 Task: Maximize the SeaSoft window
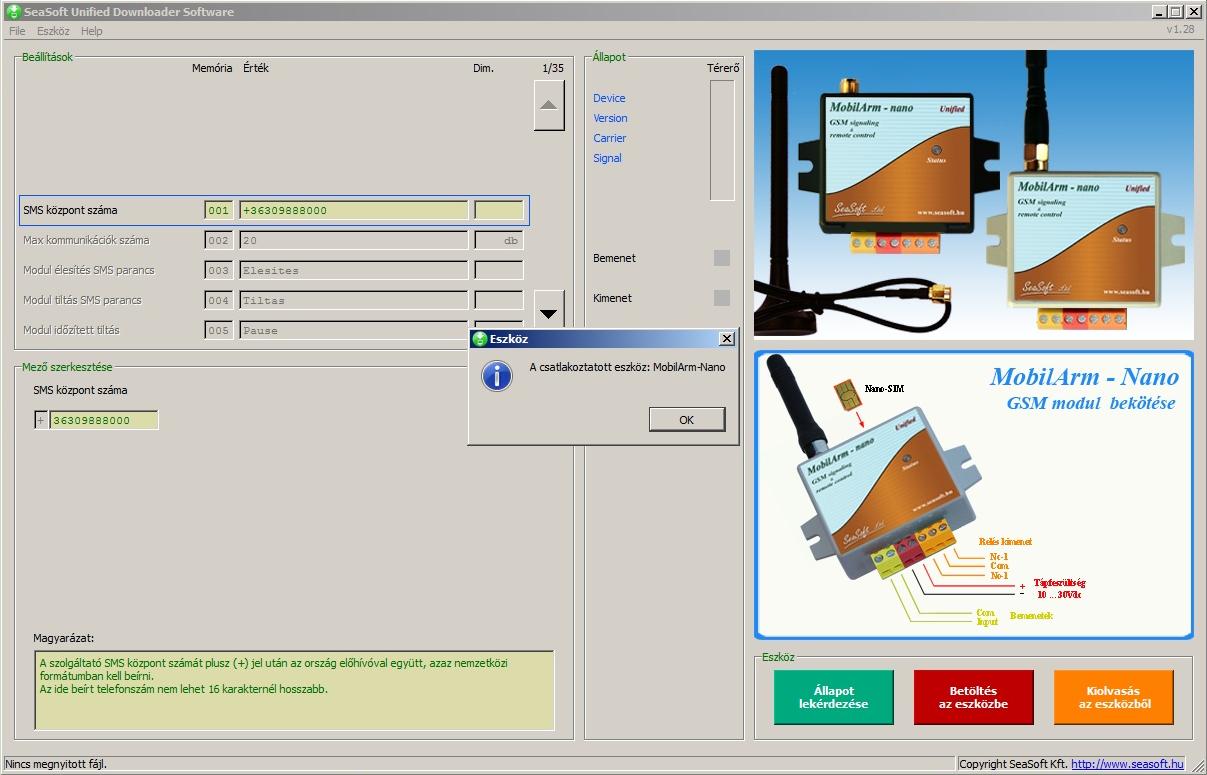[x=1175, y=12]
